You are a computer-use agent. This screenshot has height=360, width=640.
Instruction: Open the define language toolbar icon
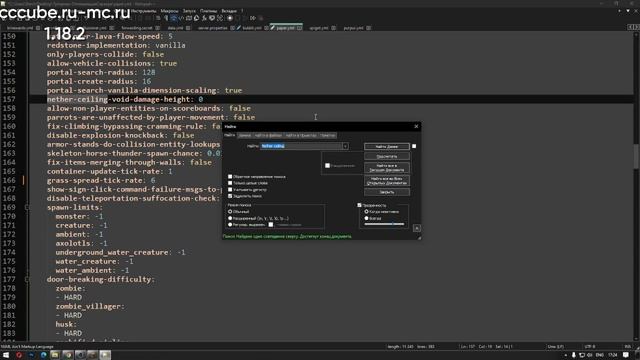(x=181, y=18)
